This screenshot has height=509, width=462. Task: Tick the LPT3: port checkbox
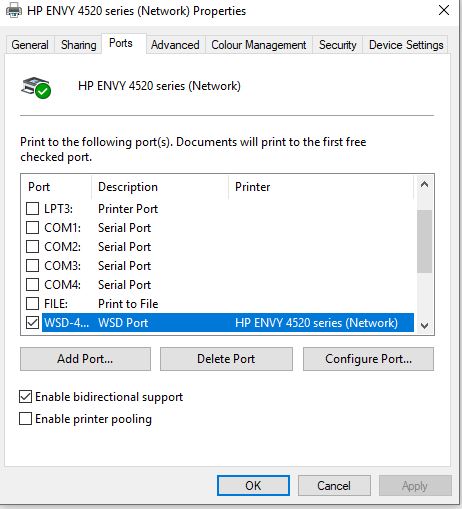(32, 209)
